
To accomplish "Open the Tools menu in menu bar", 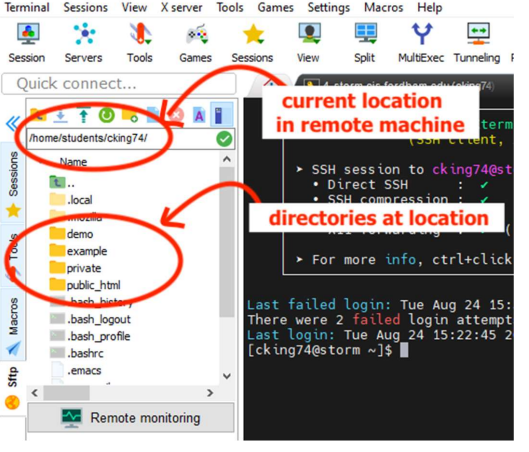I will (230, 7).
